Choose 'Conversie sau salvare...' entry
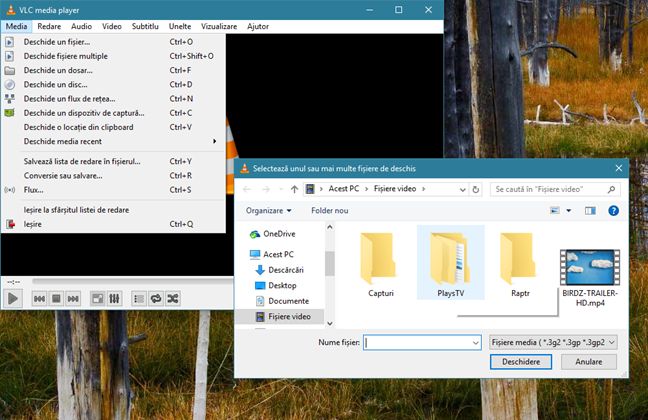Screen dimensions: 648x420 coord(113,176)
